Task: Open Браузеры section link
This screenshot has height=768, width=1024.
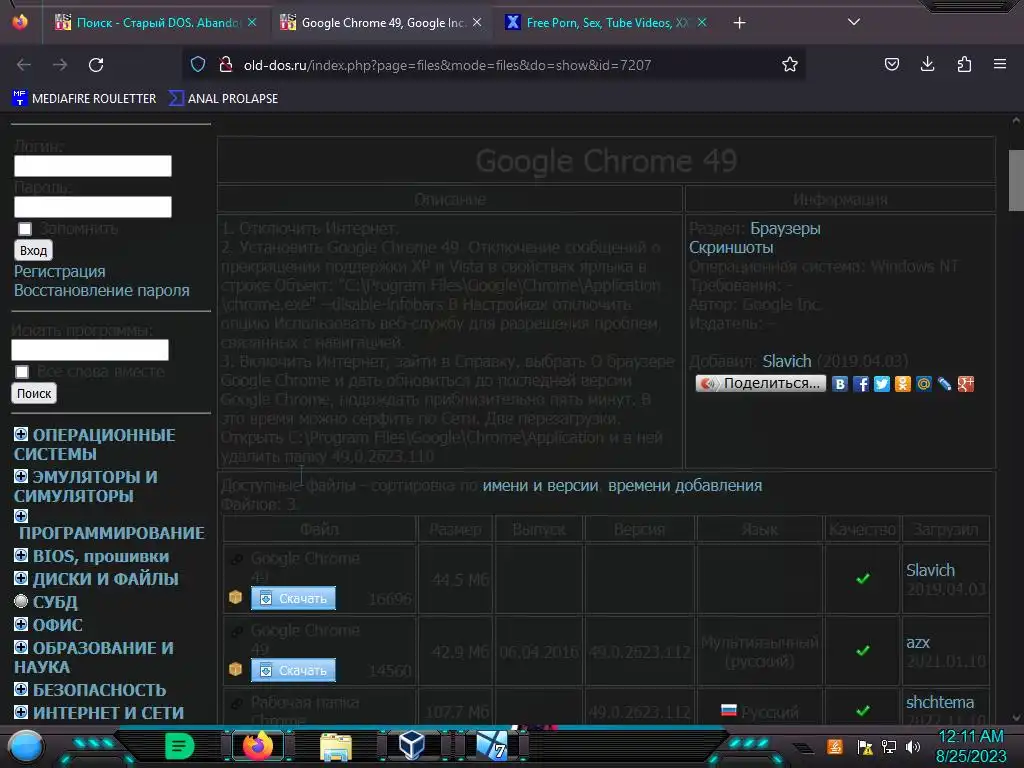Action: click(785, 229)
